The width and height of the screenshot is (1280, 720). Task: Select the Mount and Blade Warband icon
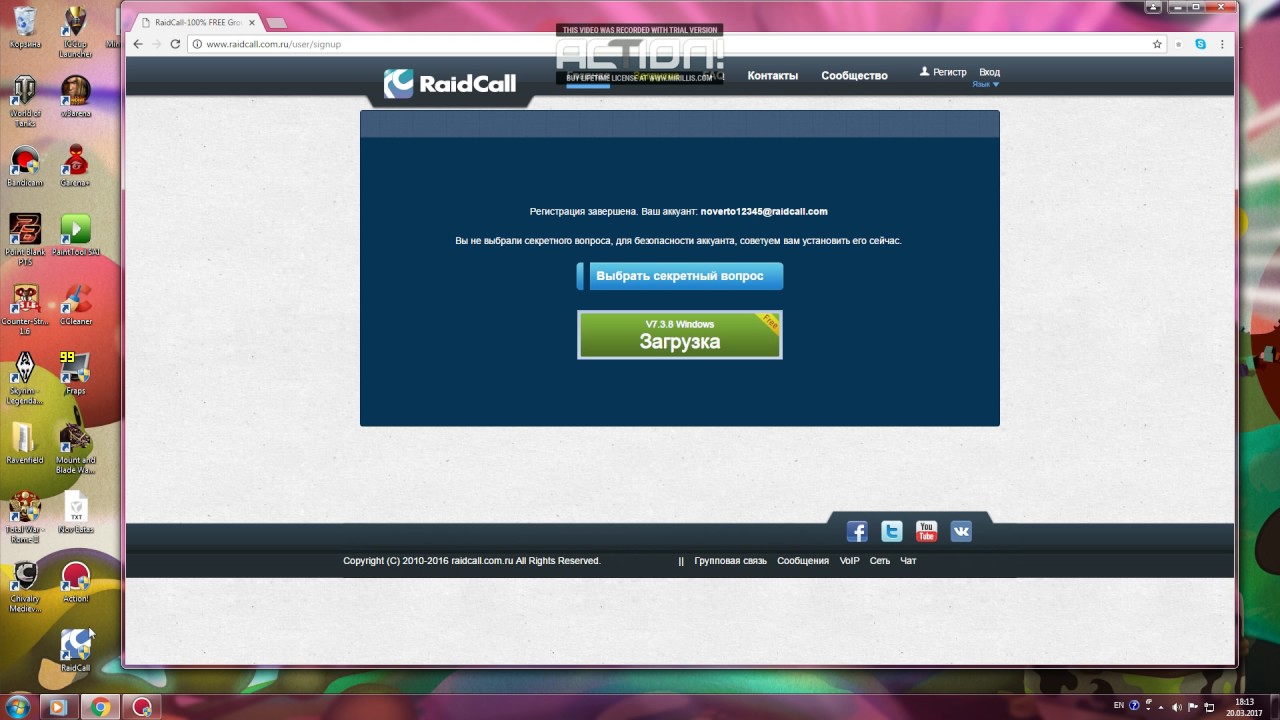75,447
